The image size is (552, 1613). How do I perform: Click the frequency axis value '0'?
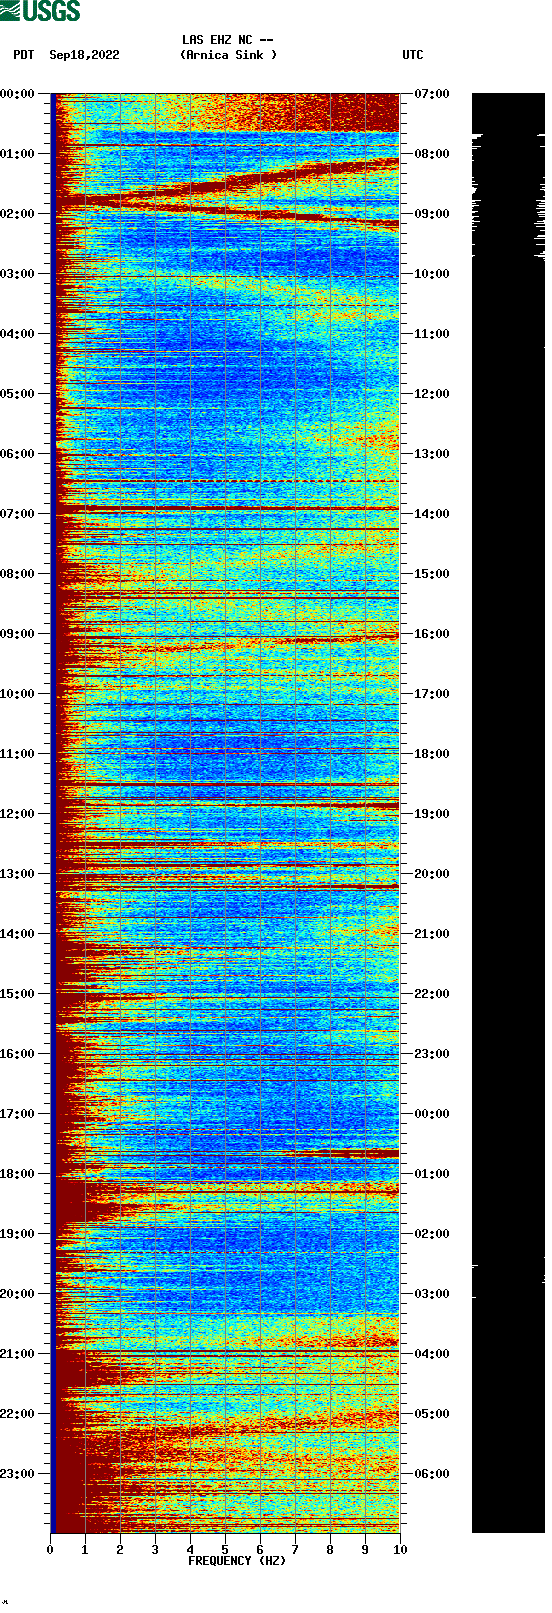coord(50,1550)
